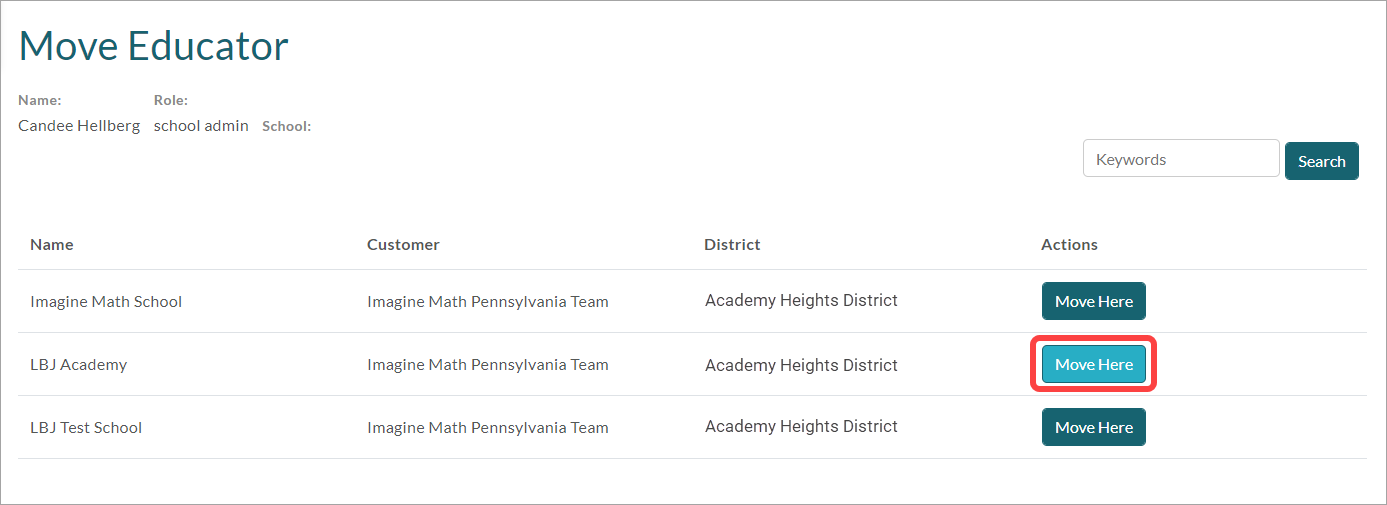
Task: Click the Imagine Math School name cell
Action: (x=106, y=301)
